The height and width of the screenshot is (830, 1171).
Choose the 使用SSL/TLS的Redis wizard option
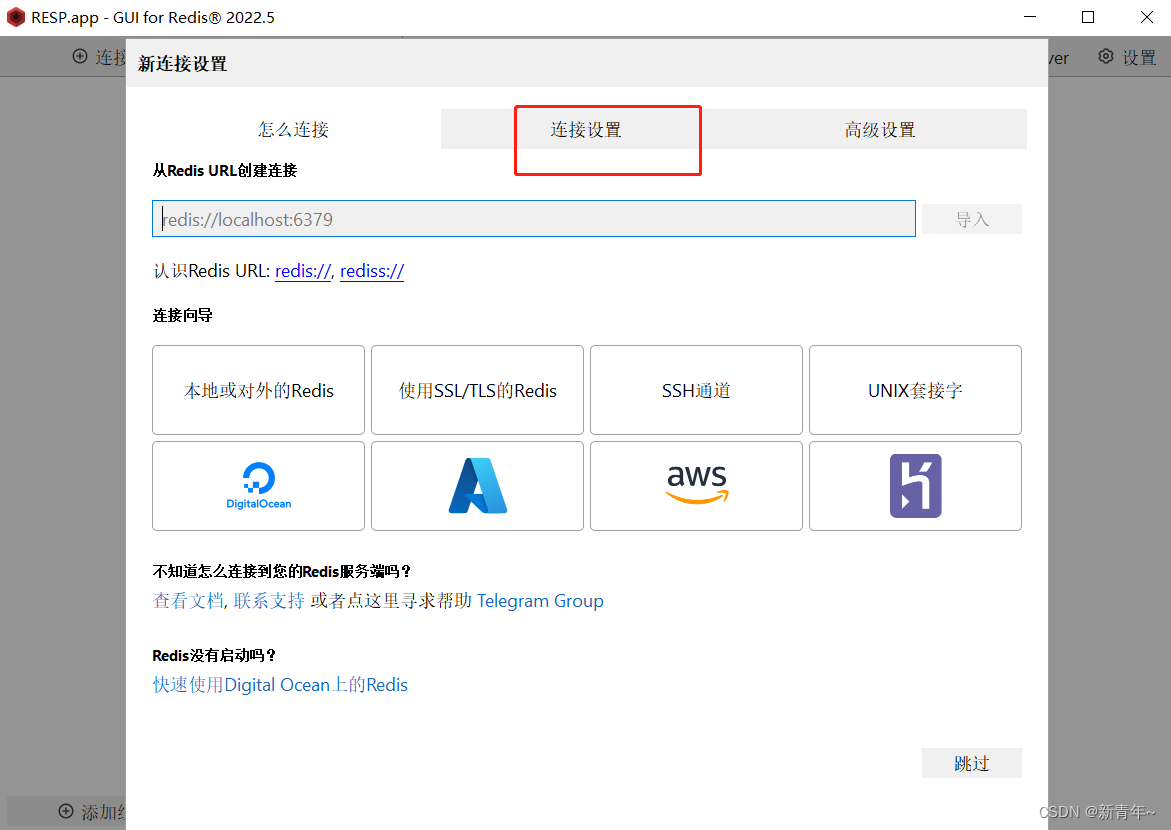click(x=477, y=390)
